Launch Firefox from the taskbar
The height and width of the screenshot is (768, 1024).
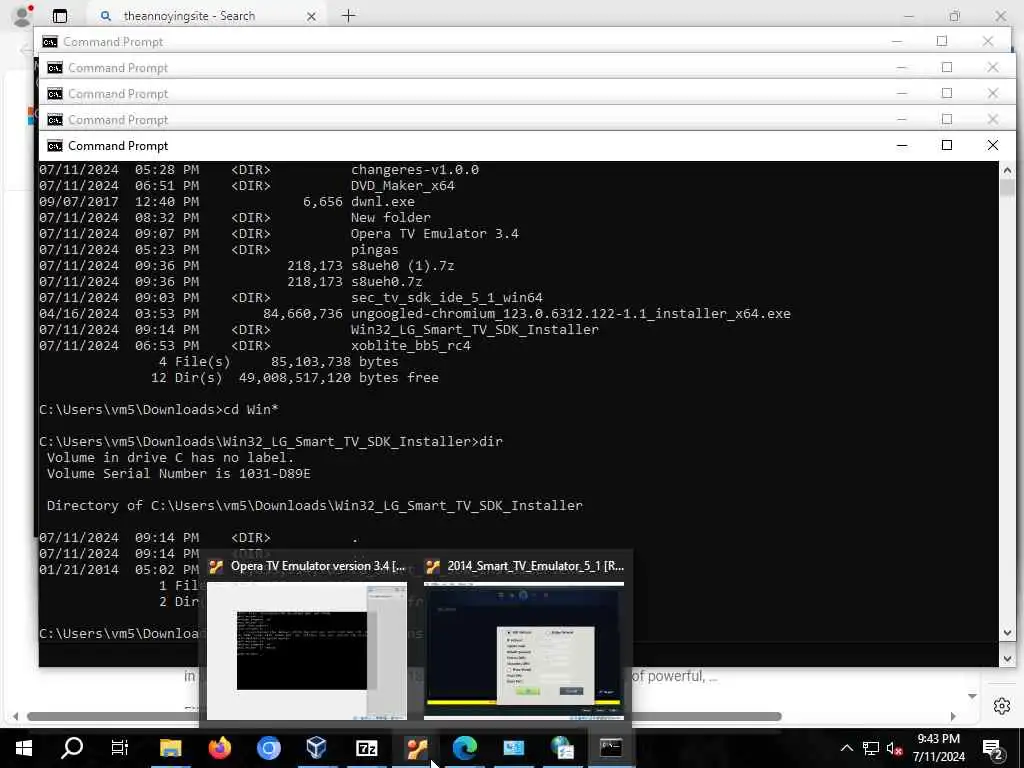(219, 748)
